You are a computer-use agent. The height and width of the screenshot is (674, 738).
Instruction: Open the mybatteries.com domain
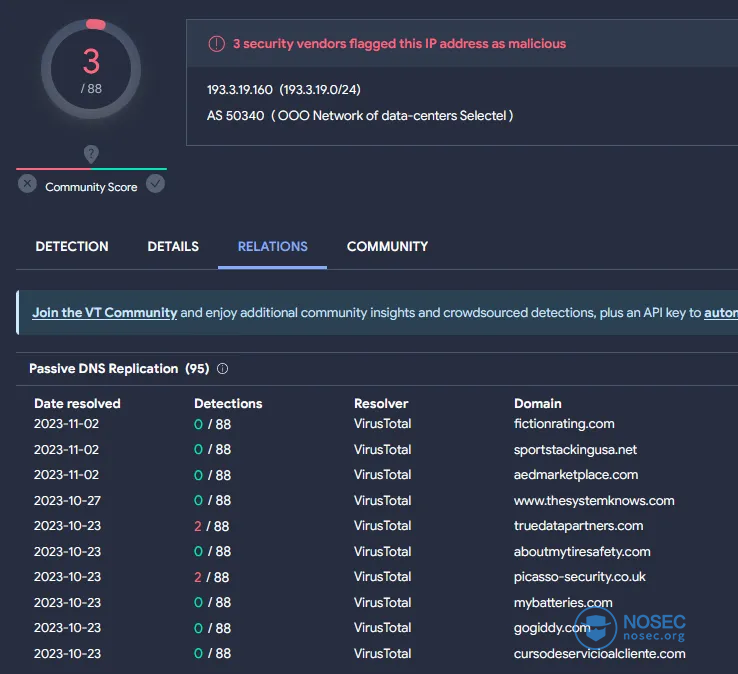coord(563,602)
